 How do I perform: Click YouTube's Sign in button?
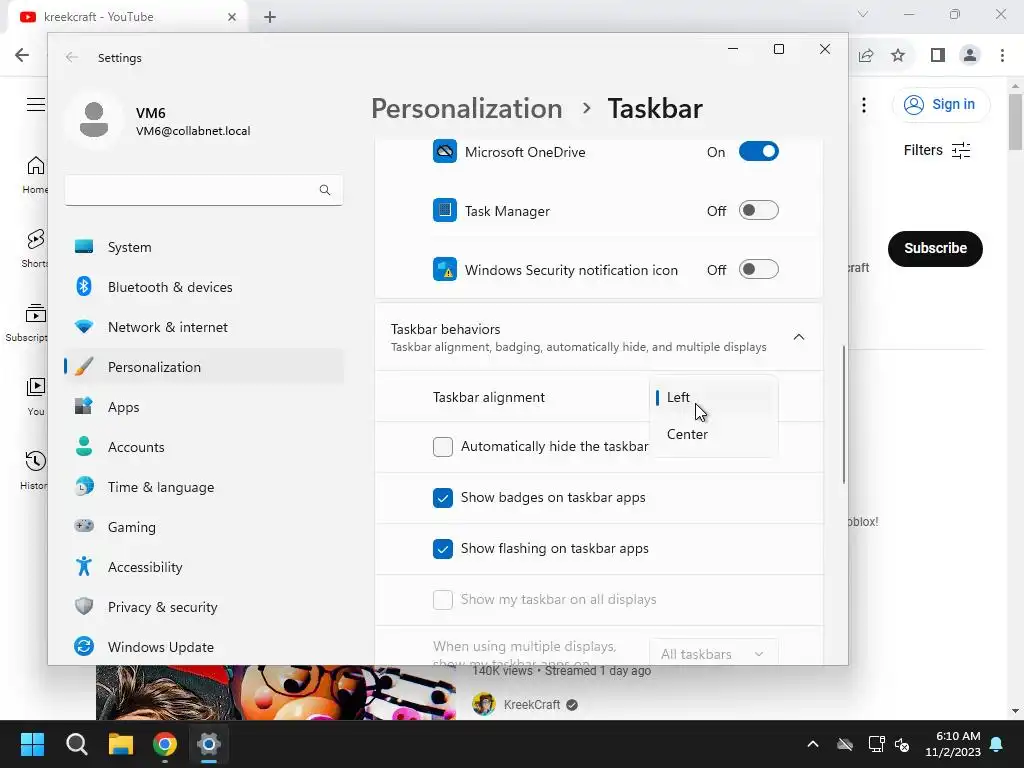tap(941, 104)
